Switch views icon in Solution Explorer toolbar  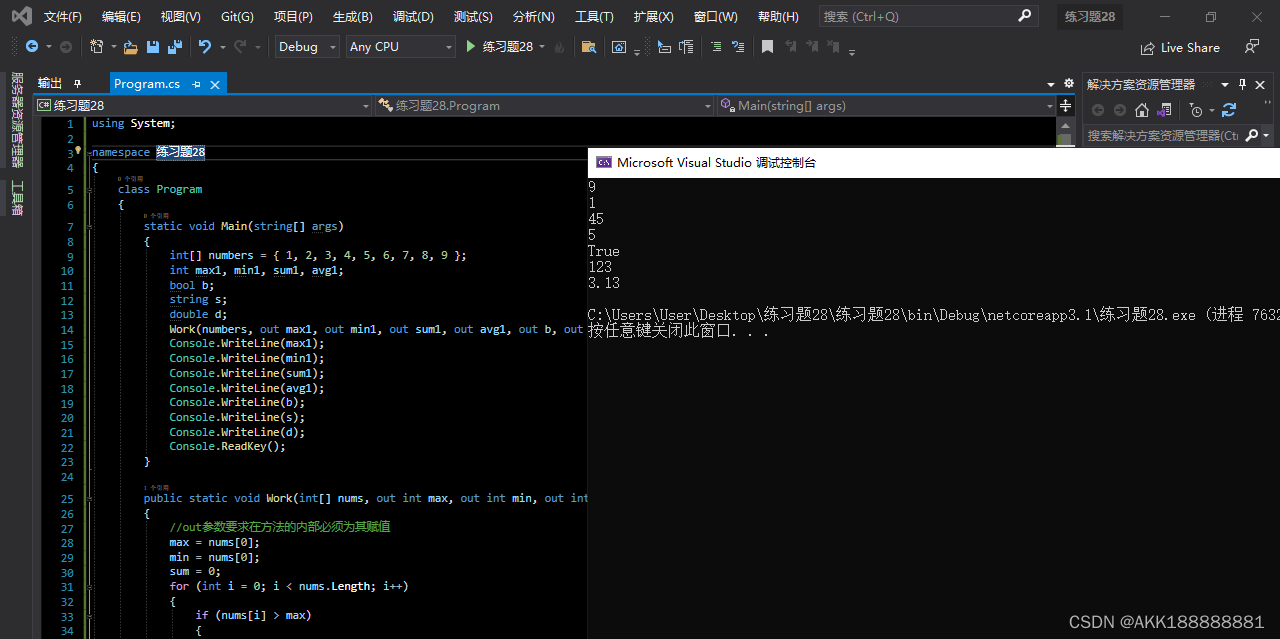pos(1164,110)
